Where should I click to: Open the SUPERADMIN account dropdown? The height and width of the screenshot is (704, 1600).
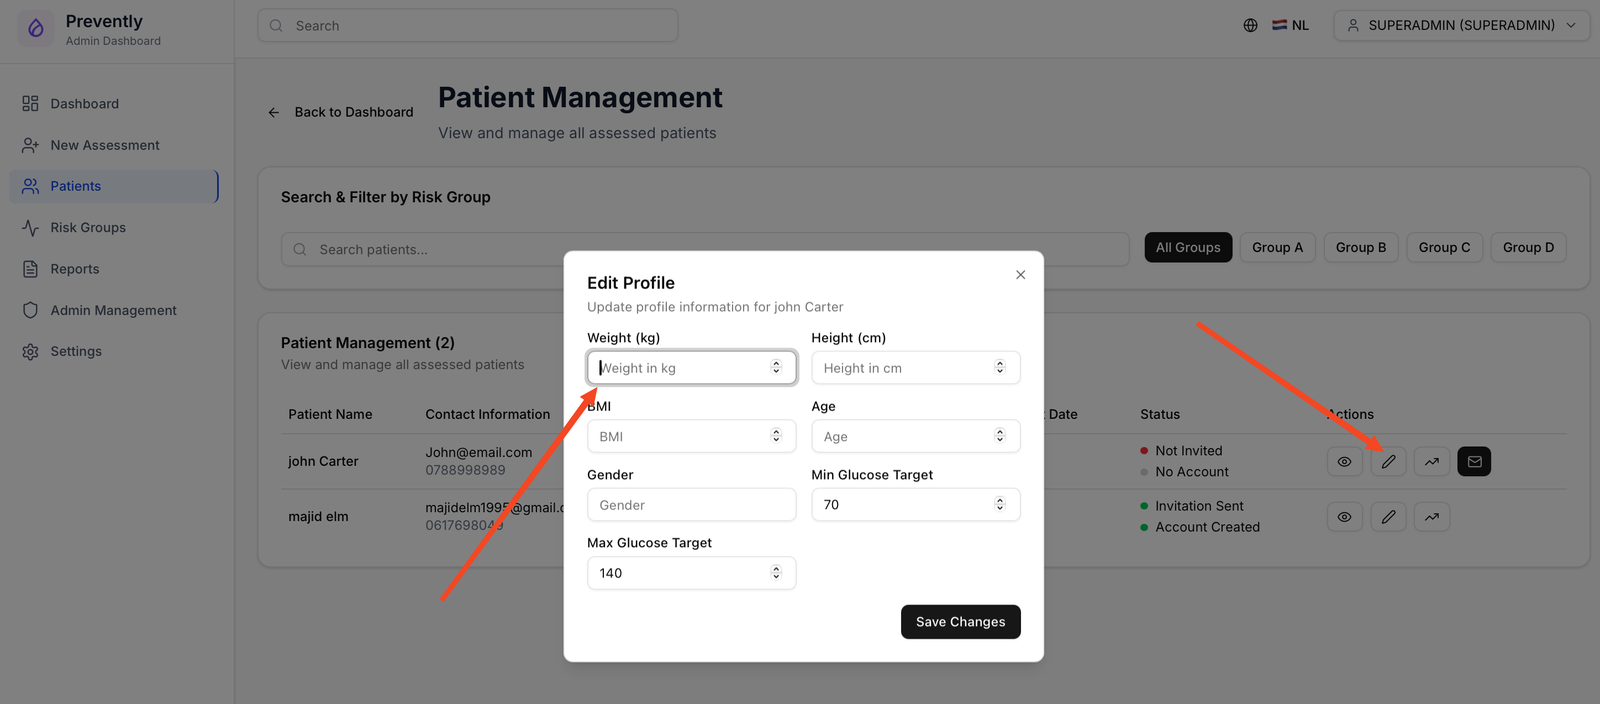tap(1460, 24)
